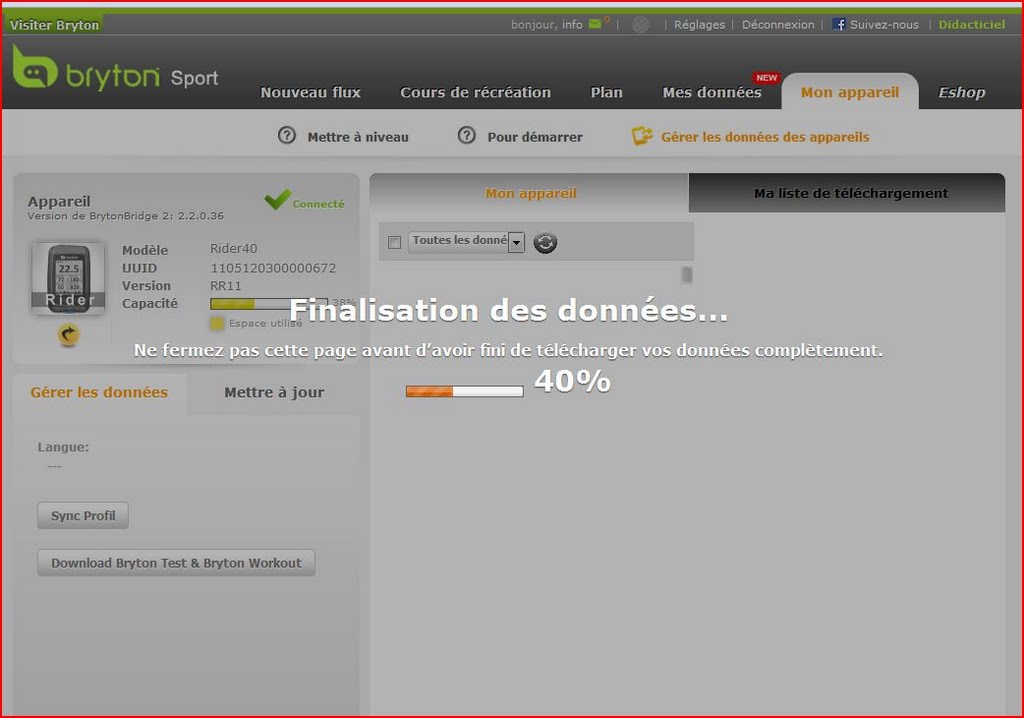Click the RR11 version value
This screenshot has height=718, width=1024.
(x=225, y=286)
